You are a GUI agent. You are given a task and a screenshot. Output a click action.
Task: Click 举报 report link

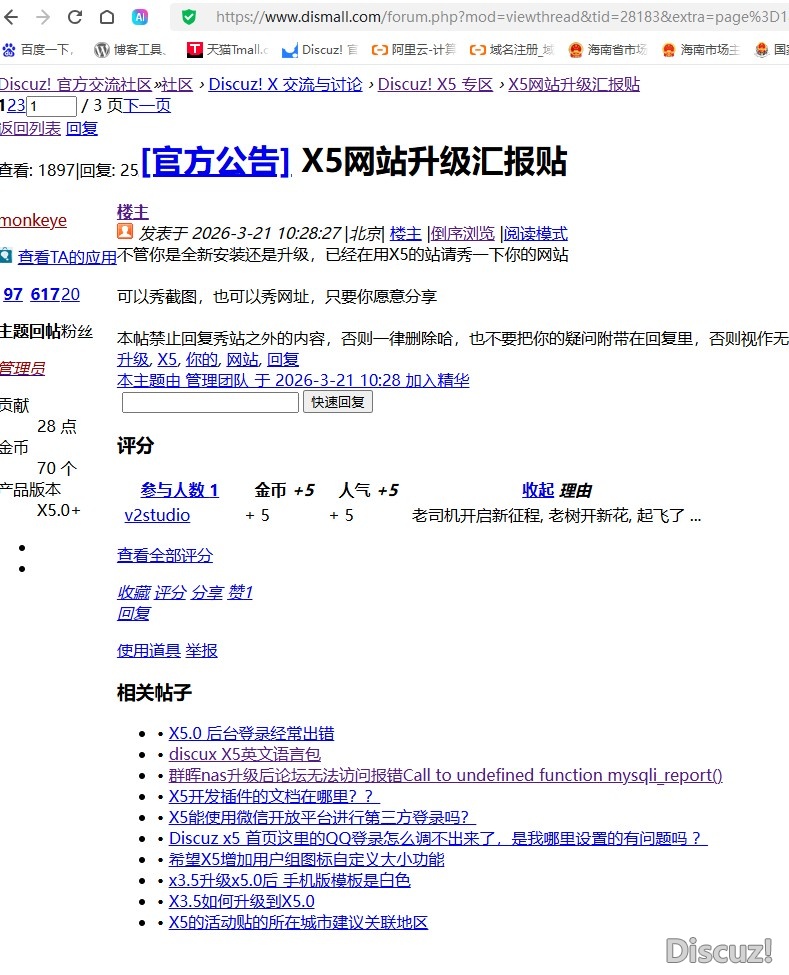click(x=201, y=650)
